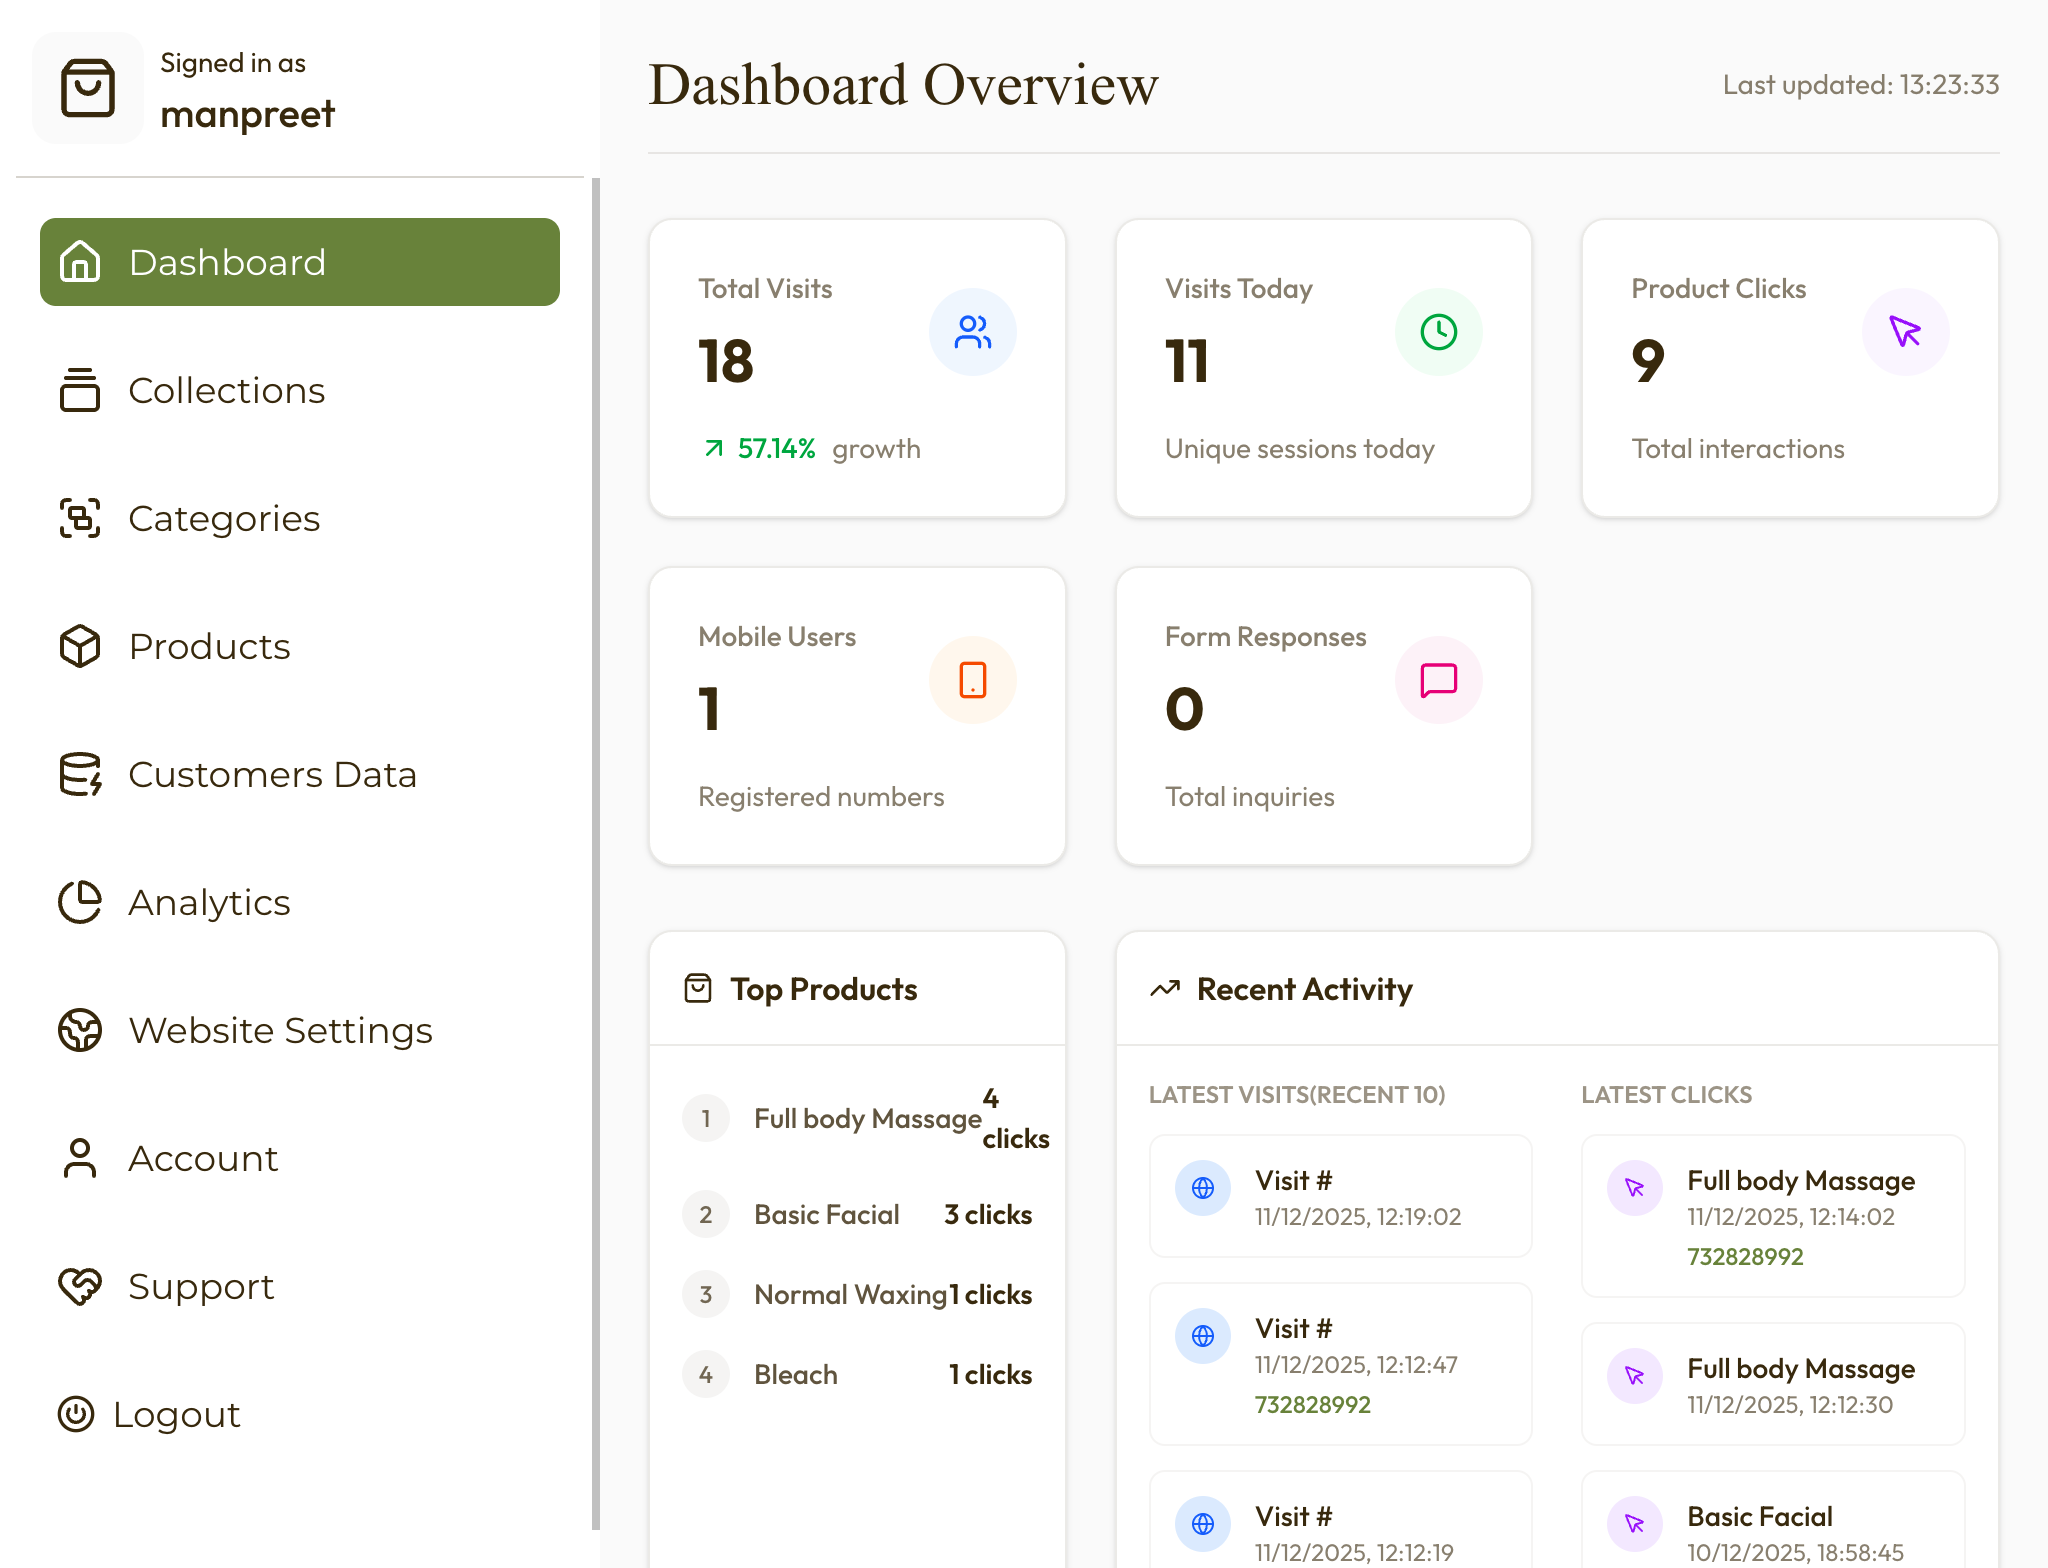Image resolution: width=2048 pixels, height=1568 pixels.
Task: Click the phone number 732828992 under Full body Massage
Action: pyautogui.click(x=1745, y=1257)
